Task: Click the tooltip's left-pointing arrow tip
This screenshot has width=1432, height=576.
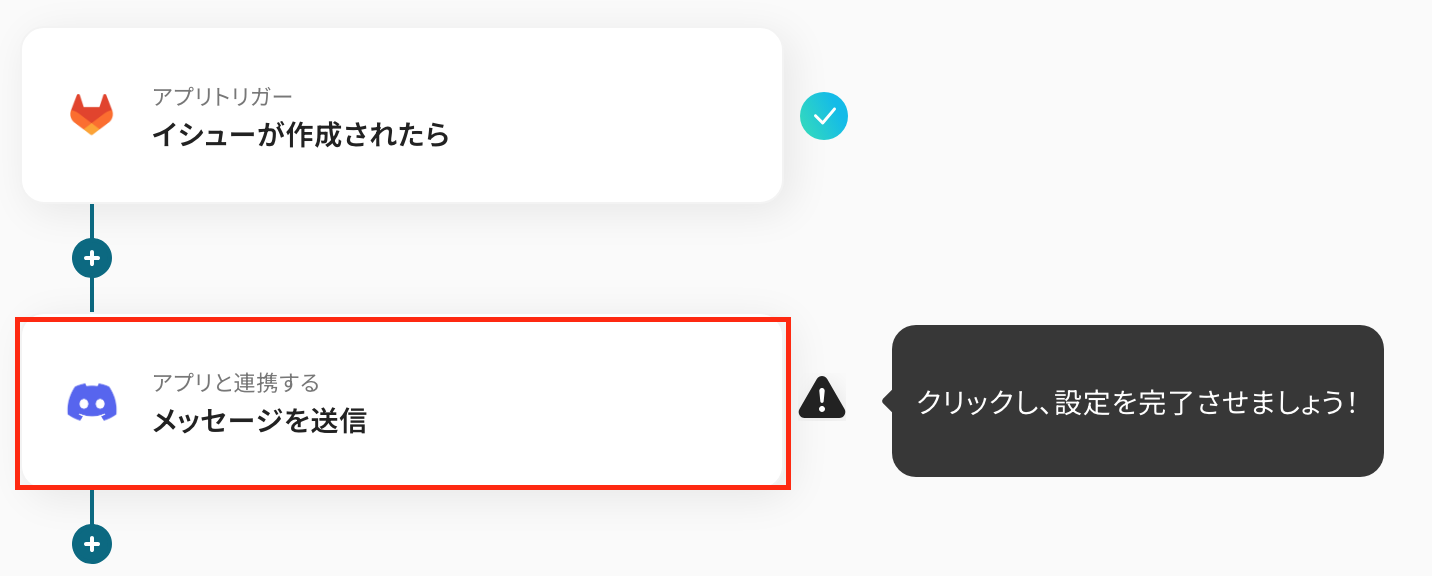Action: click(x=886, y=401)
